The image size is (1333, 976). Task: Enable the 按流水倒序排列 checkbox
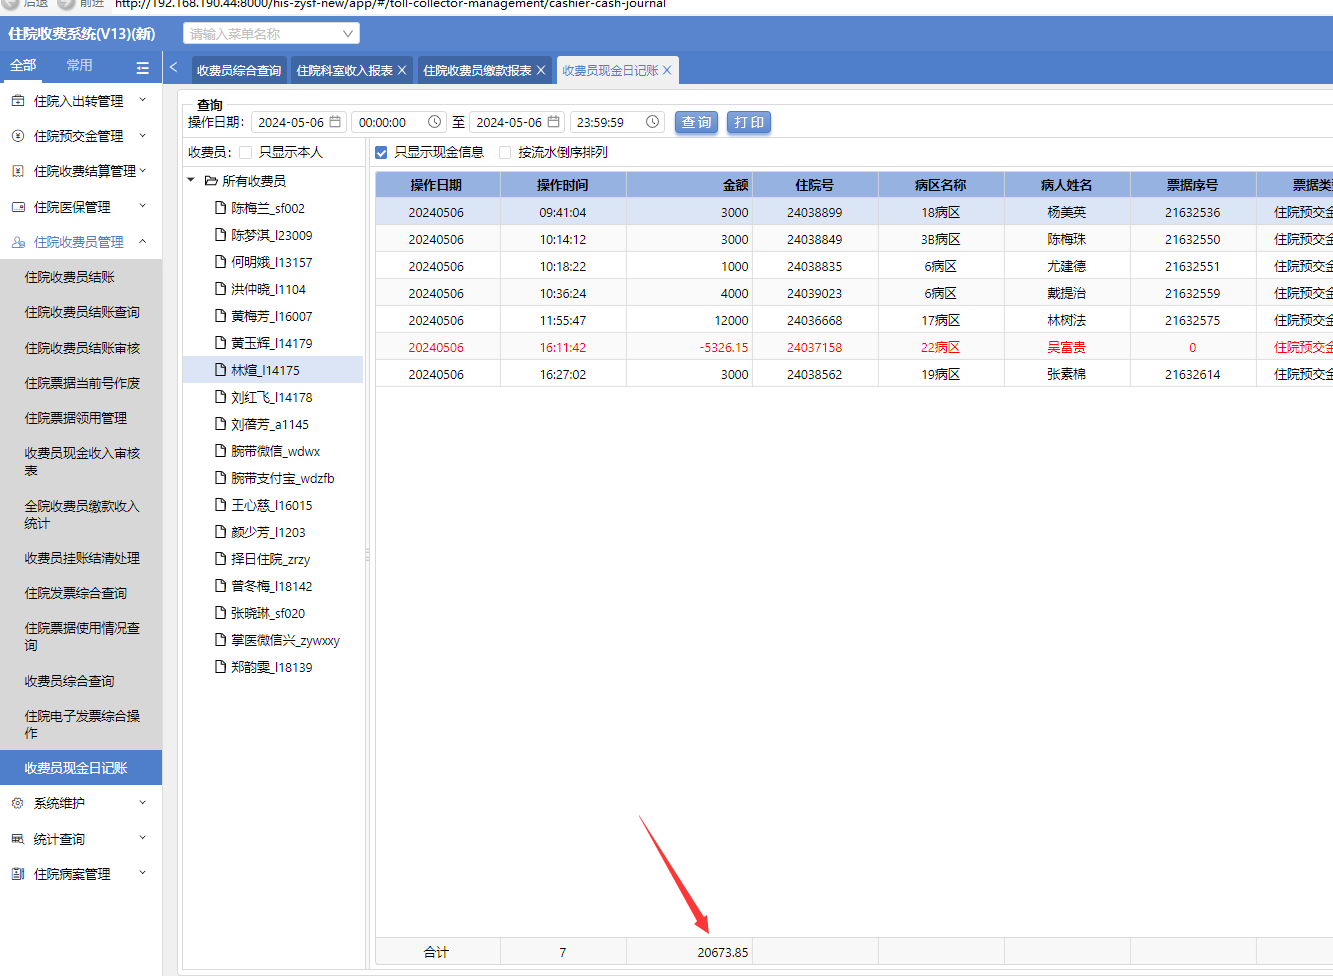pyautogui.click(x=505, y=153)
